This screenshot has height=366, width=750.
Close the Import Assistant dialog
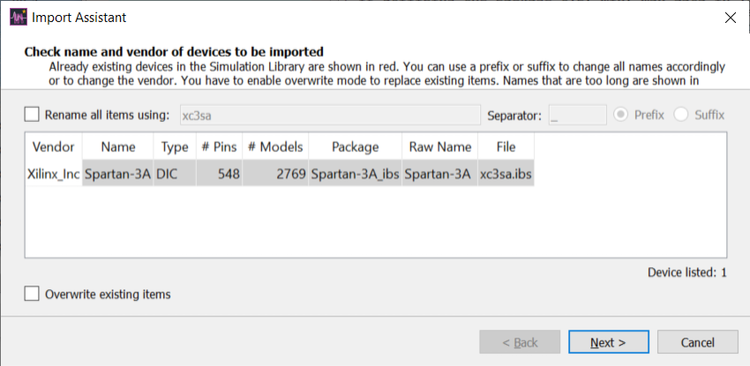(730, 18)
